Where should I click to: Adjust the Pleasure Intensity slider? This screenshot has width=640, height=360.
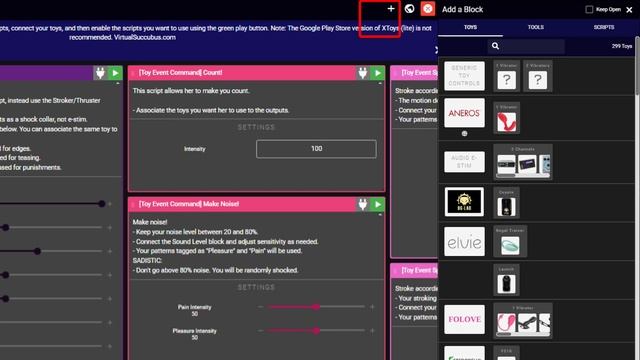tap(316, 330)
